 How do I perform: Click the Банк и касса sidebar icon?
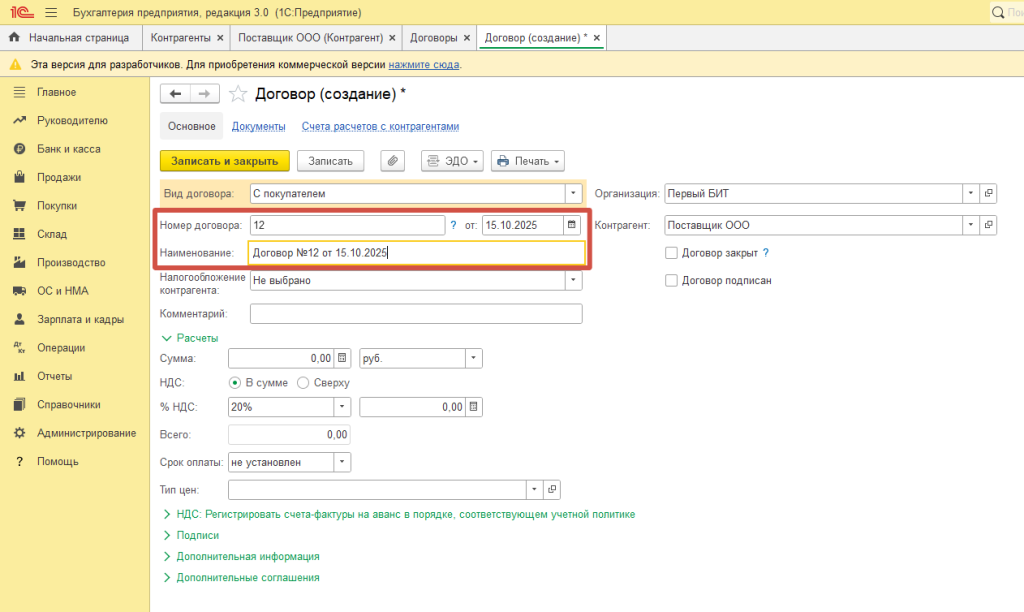(18, 149)
